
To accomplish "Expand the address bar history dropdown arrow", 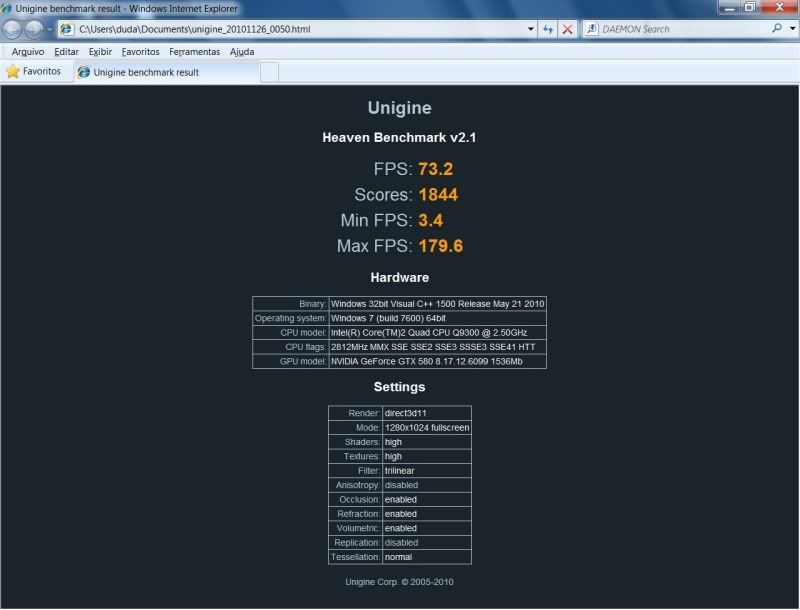I will tap(531, 29).
